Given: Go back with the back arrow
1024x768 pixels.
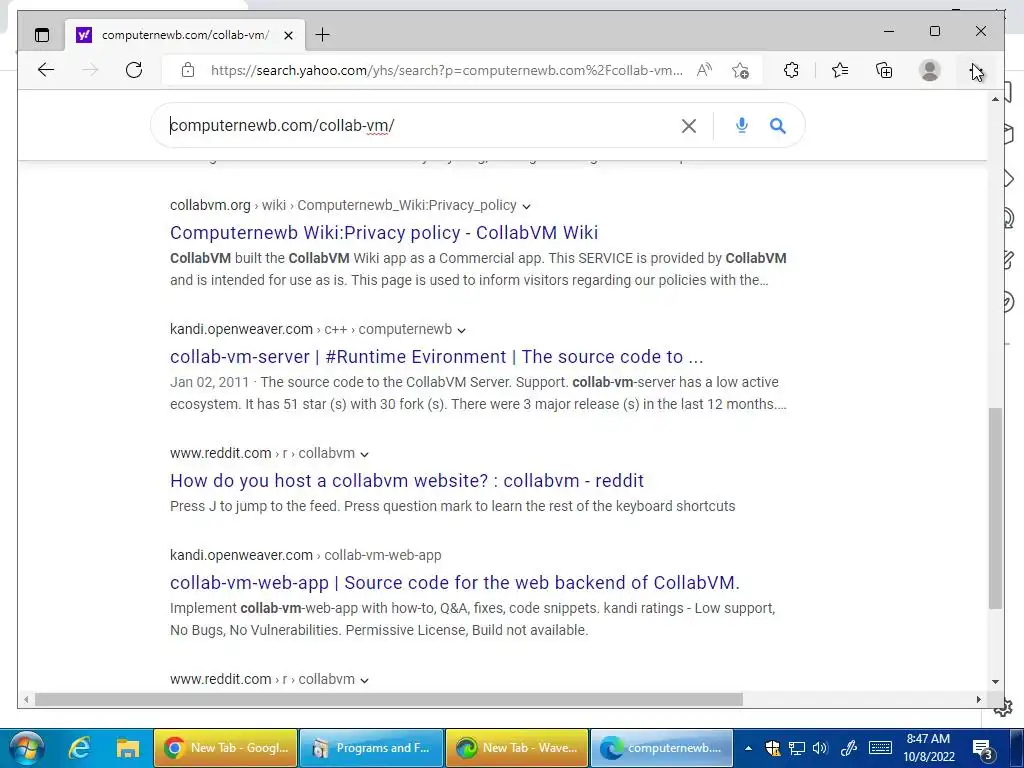Looking at the screenshot, I should 46,70.
